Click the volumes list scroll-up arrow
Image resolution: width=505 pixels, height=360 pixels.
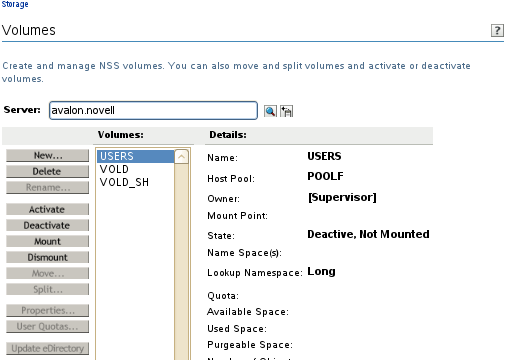click(x=181, y=157)
